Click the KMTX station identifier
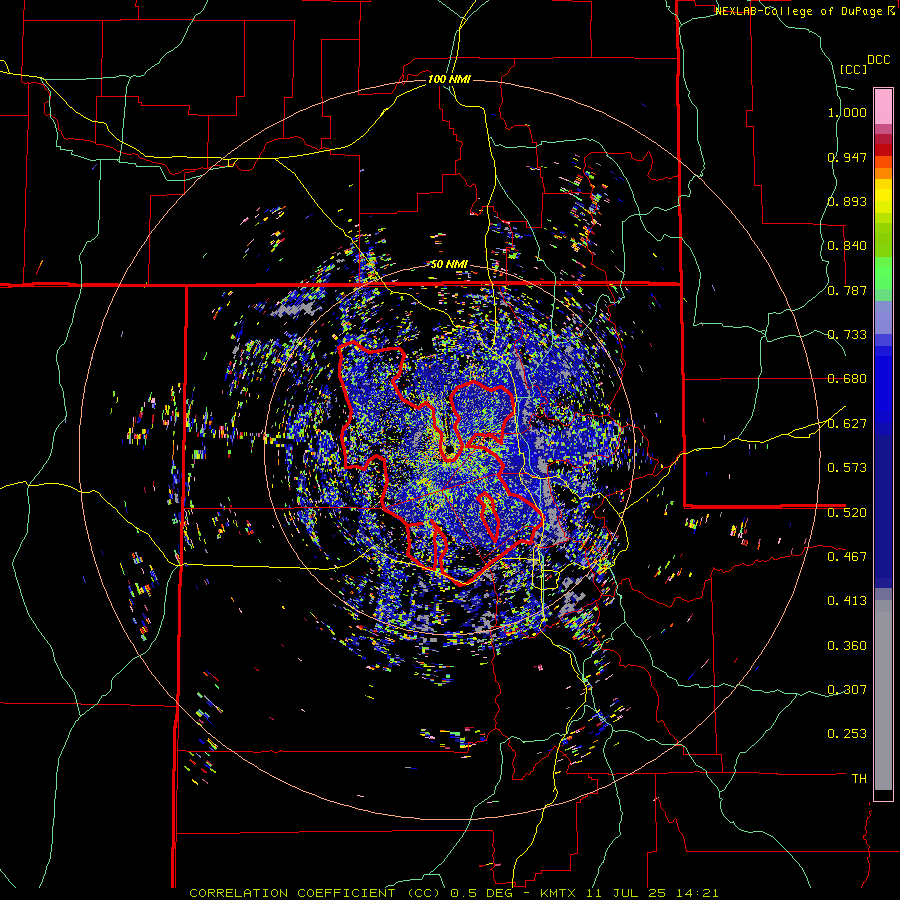 pyautogui.click(x=560, y=893)
